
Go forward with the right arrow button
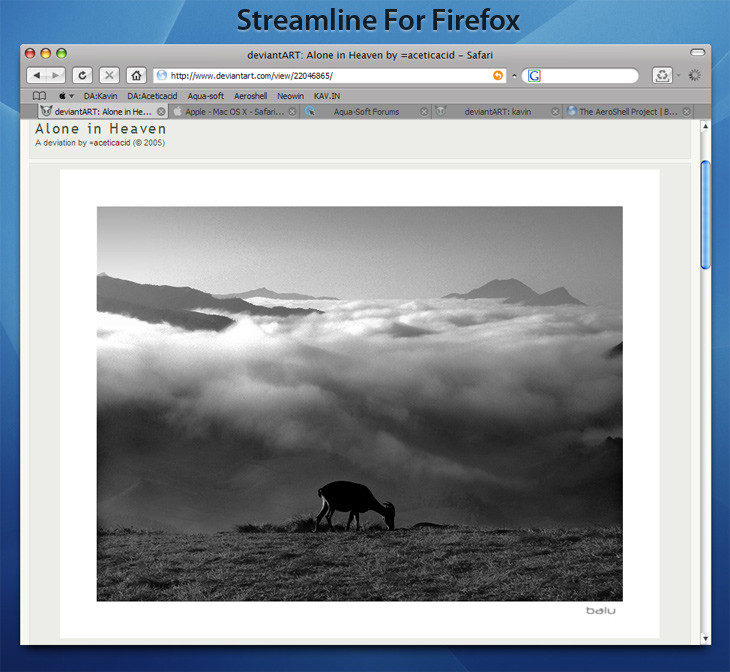(x=55, y=75)
